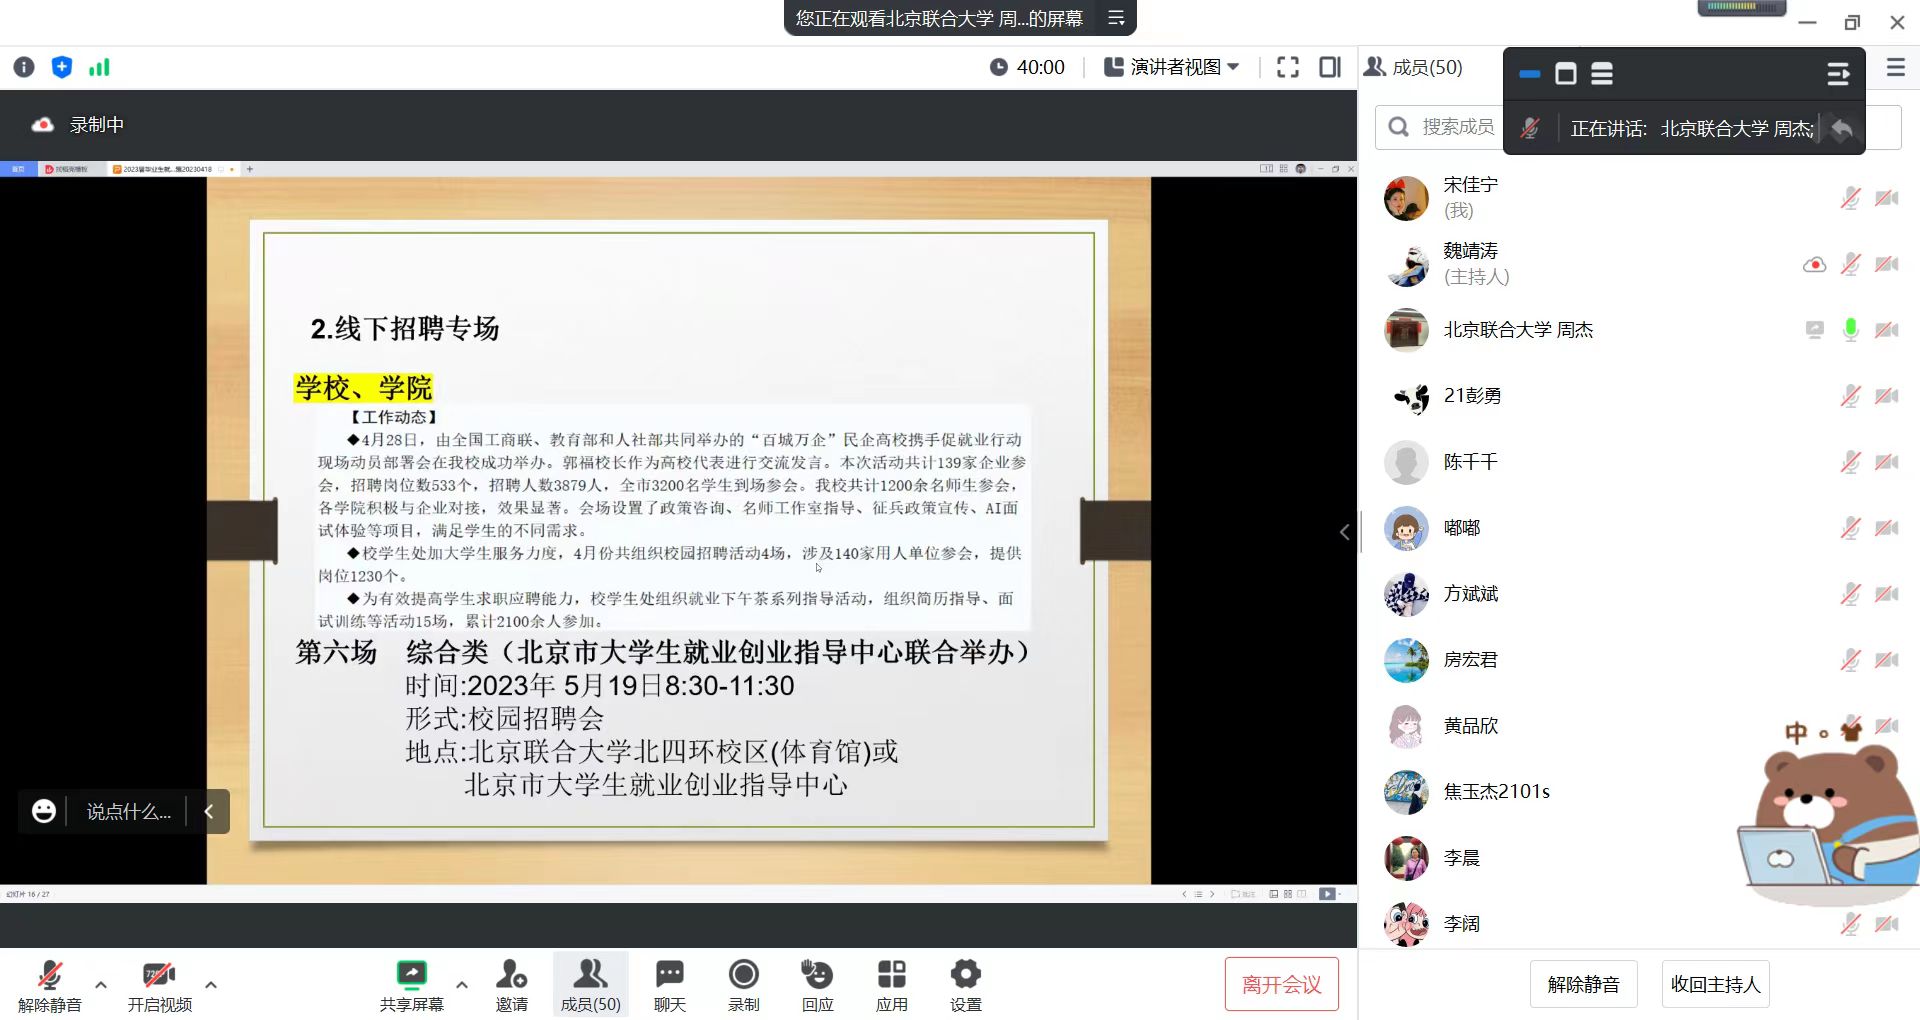Click the blue security shield icon
This screenshot has width=1920, height=1020.
pos(62,67)
